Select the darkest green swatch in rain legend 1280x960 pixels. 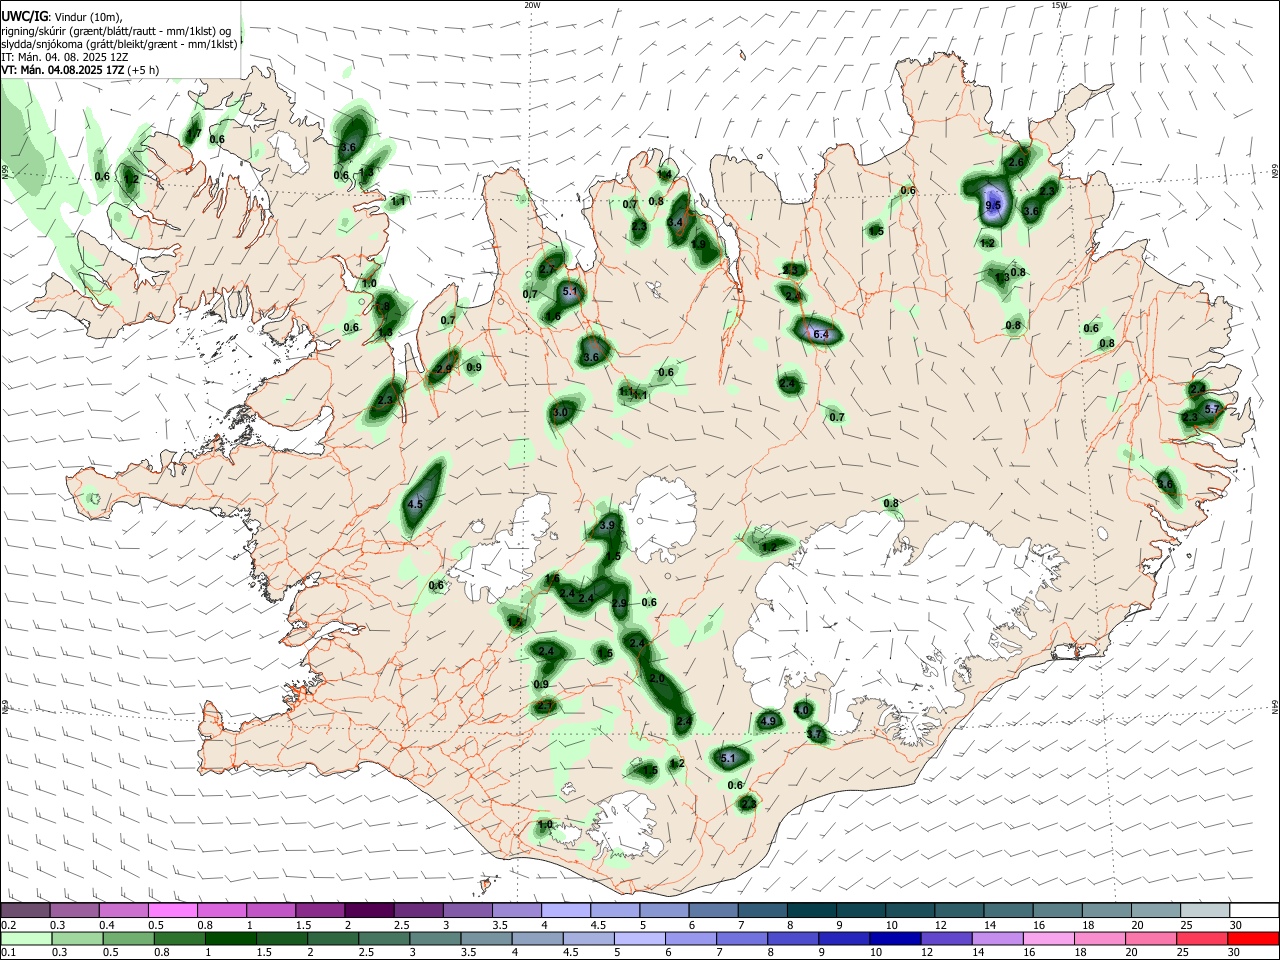[230, 939]
